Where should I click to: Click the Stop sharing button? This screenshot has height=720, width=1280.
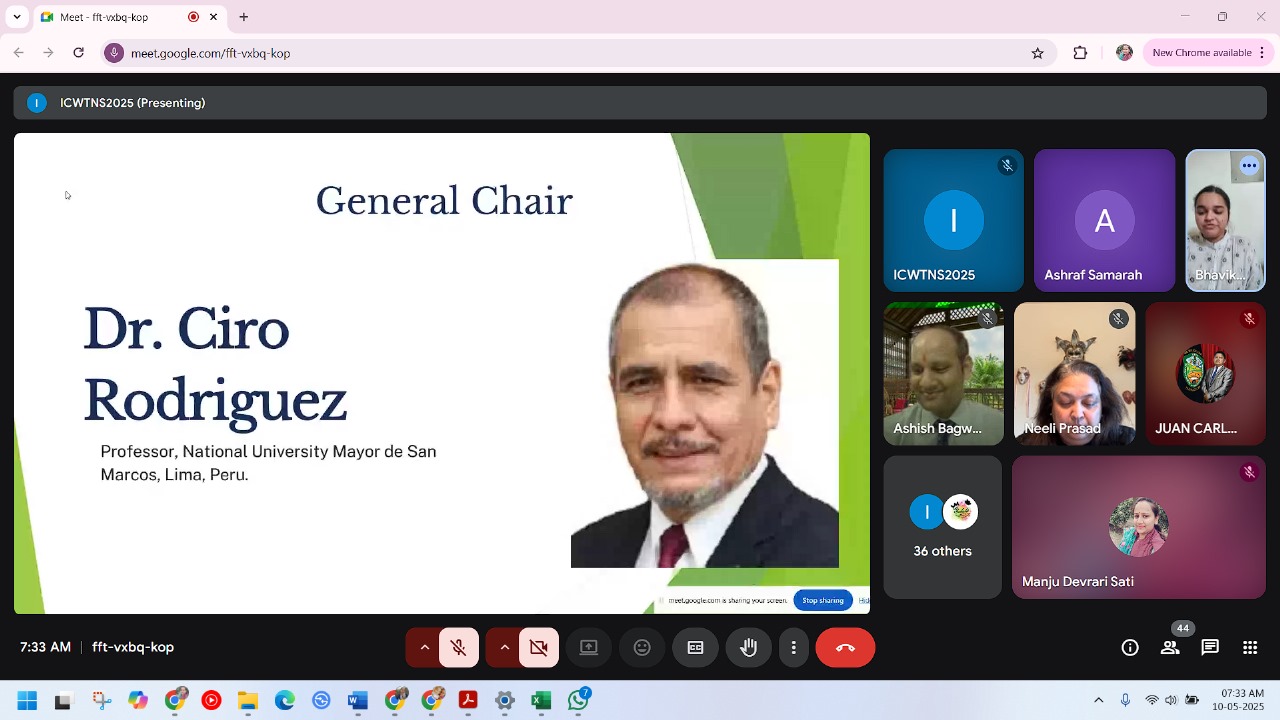click(x=823, y=600)
